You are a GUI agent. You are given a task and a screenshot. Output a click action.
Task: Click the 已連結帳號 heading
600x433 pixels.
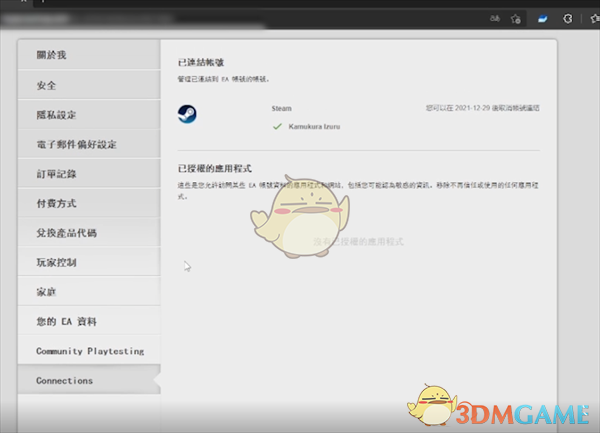(x=201, y=62)
